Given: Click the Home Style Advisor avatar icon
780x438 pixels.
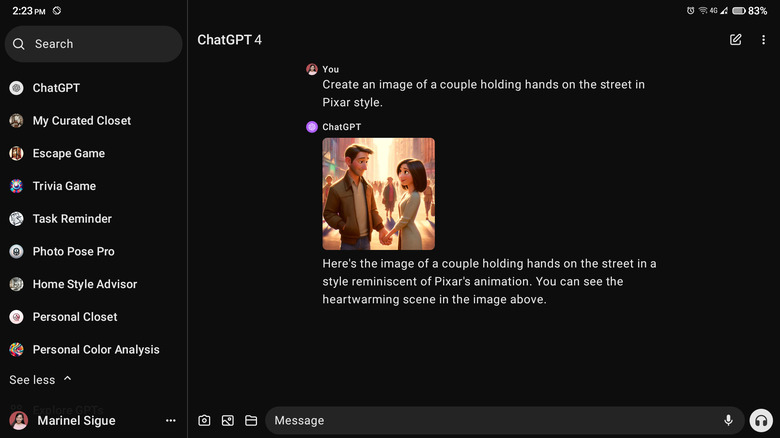Looking at the screenshot, I should pos(16,284).
